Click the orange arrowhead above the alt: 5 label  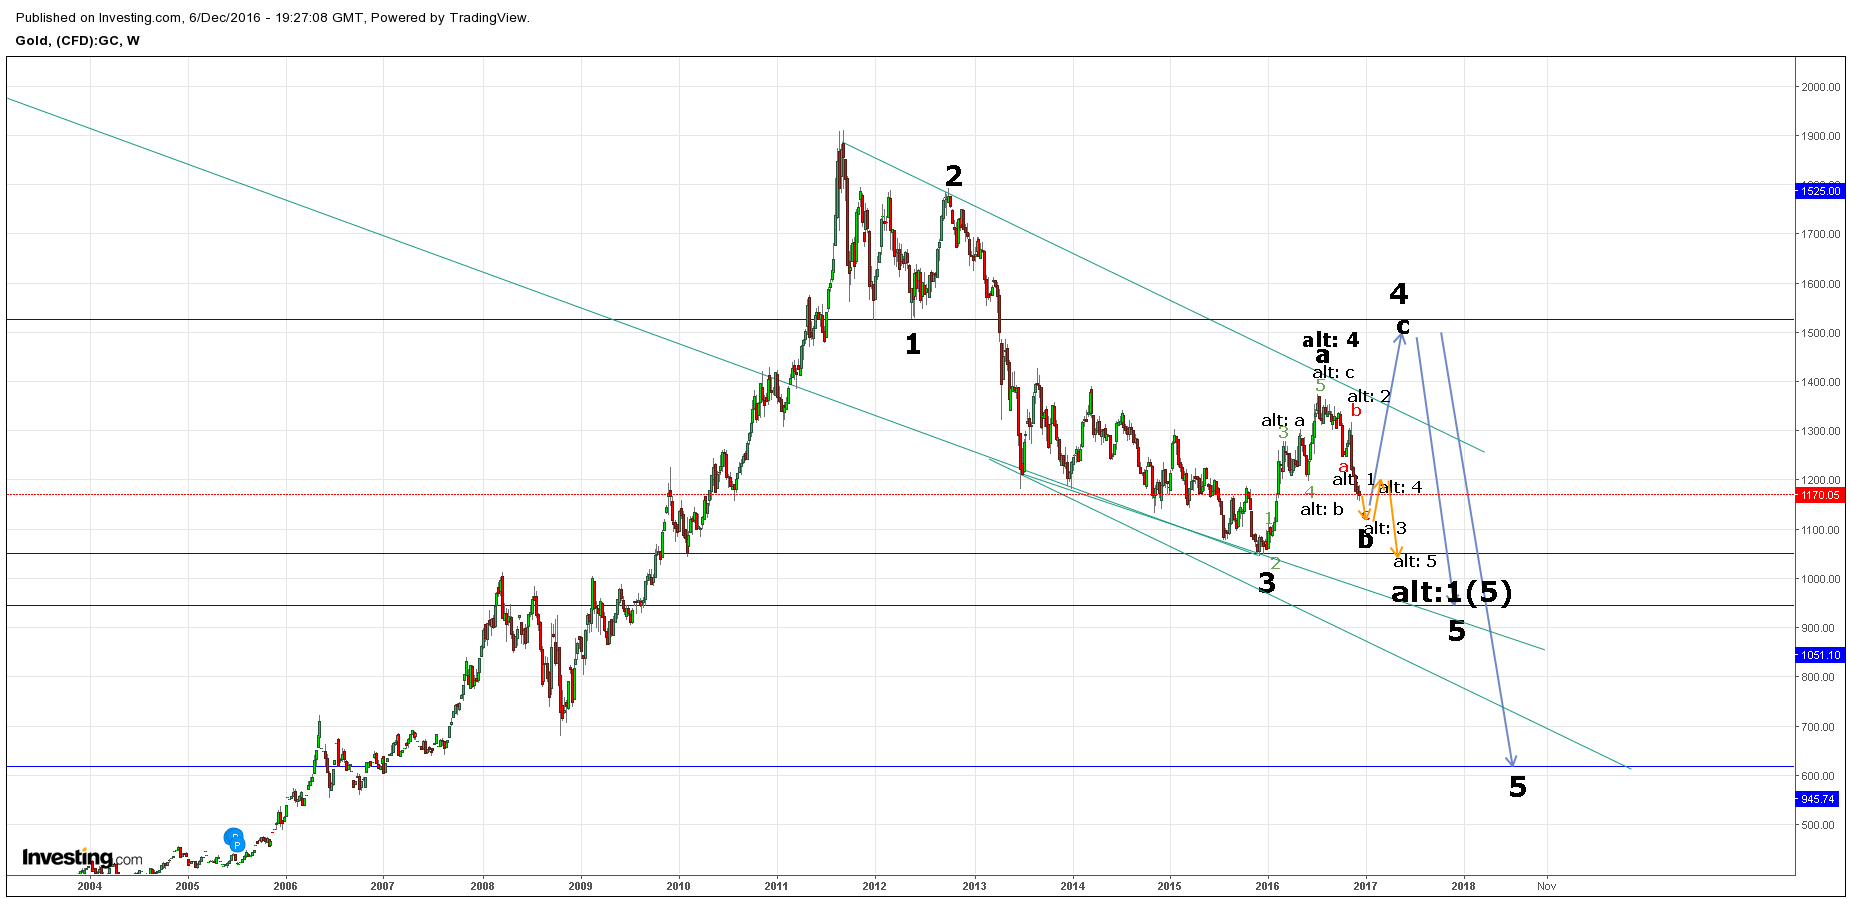tap(1398, 553)
